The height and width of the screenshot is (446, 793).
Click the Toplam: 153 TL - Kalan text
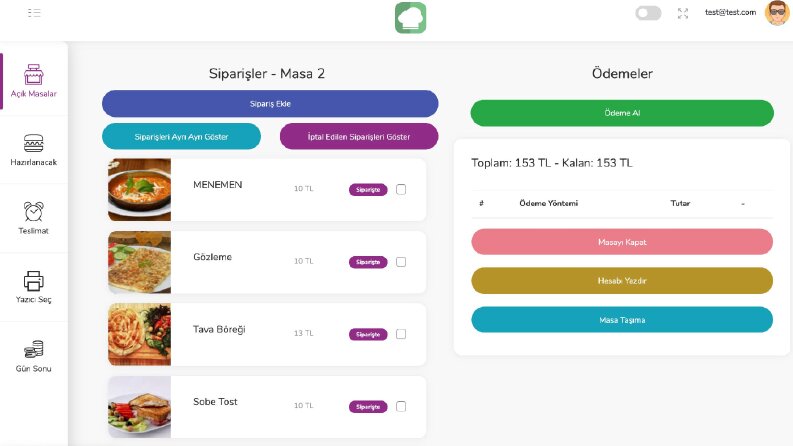552,163
